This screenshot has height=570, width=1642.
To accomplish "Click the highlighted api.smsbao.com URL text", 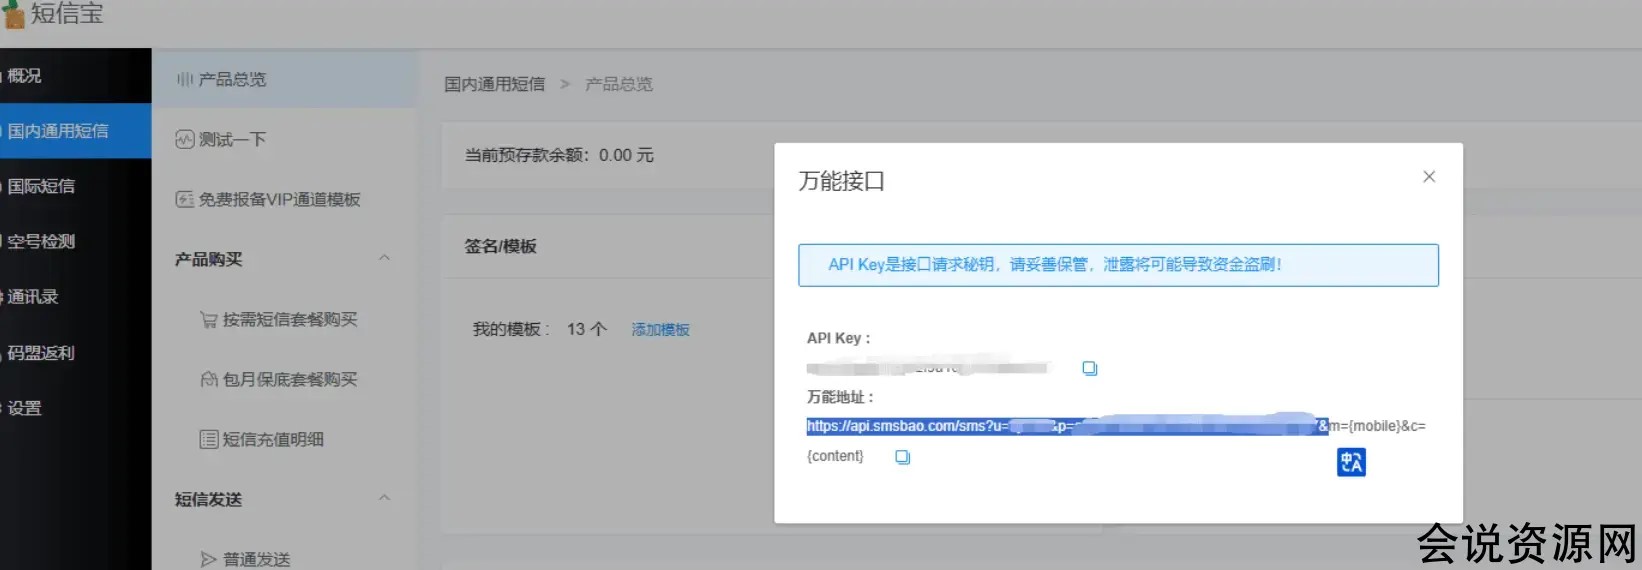I will [x=1067, y=426].
